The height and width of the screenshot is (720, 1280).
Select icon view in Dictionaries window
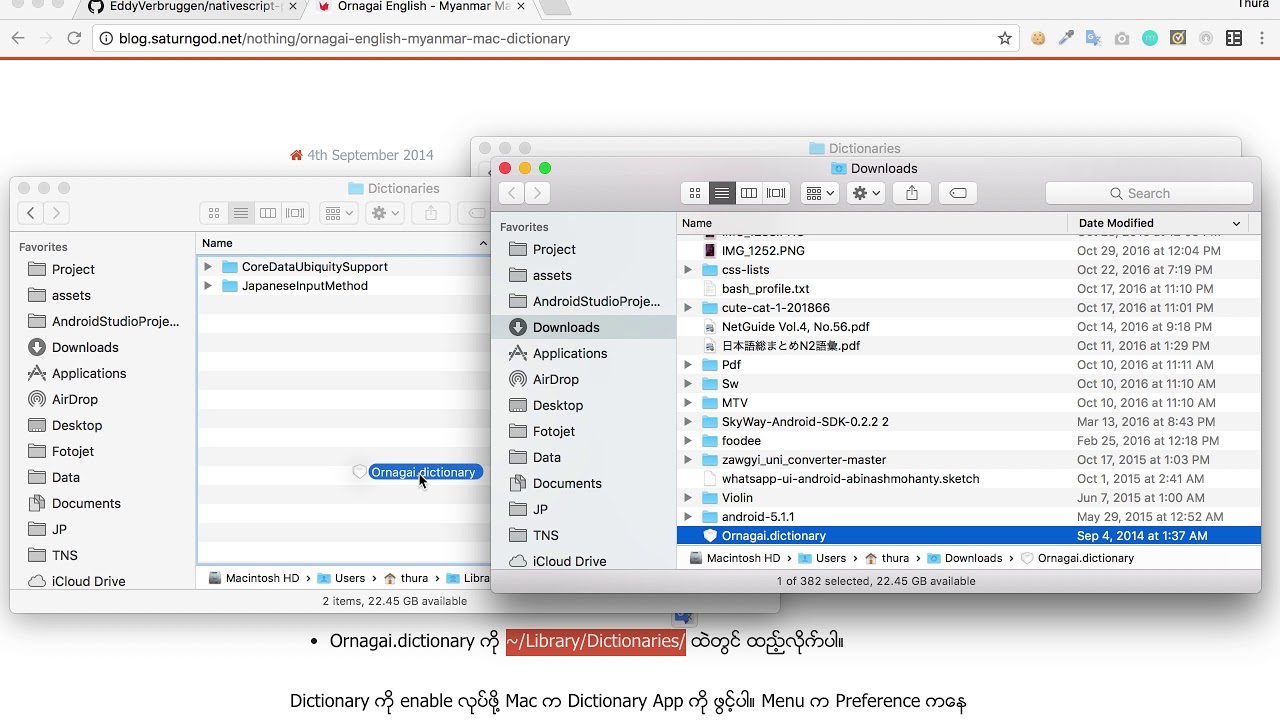(214, 213)
